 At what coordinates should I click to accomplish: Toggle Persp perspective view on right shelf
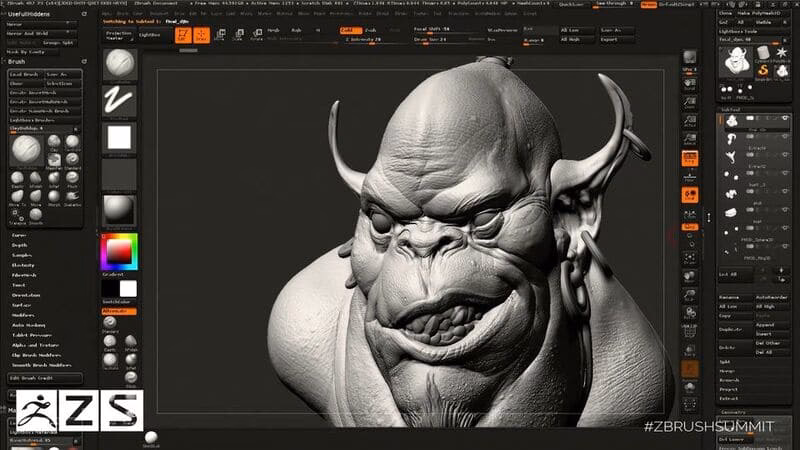point(690,158)
